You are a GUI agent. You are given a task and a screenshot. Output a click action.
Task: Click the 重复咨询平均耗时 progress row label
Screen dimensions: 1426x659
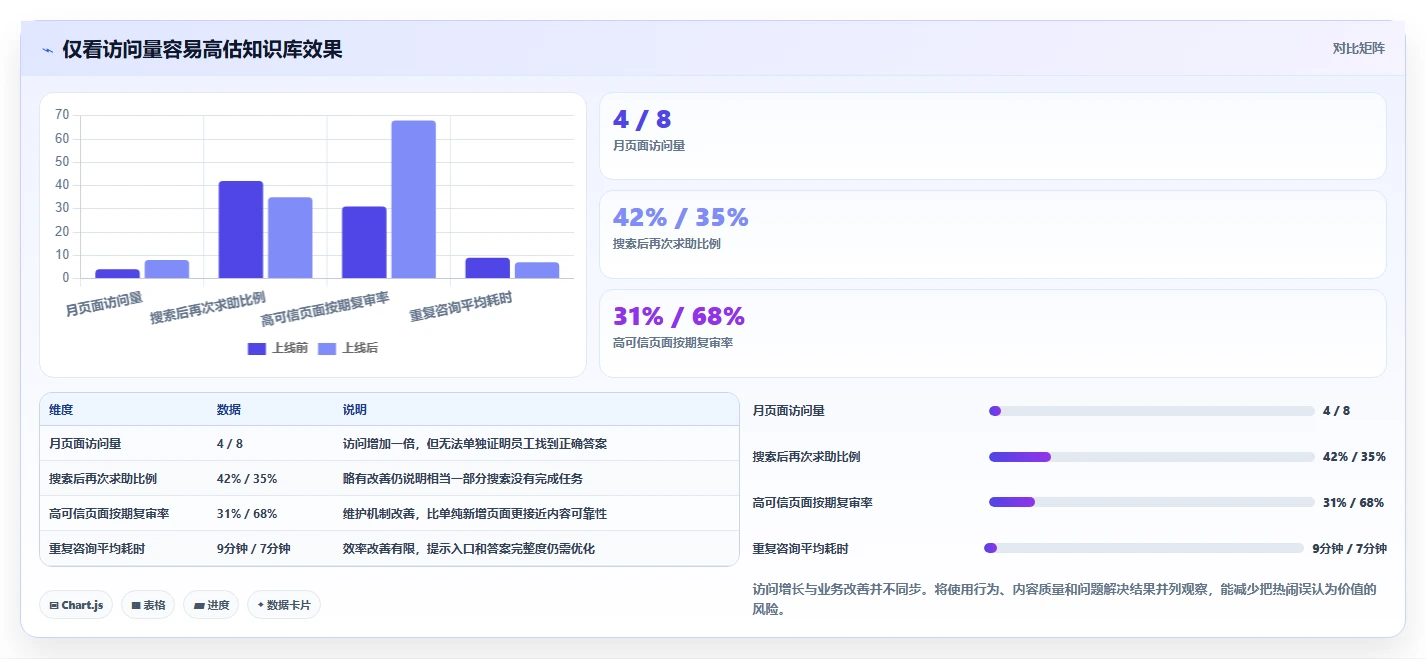(x=801, y=548)
